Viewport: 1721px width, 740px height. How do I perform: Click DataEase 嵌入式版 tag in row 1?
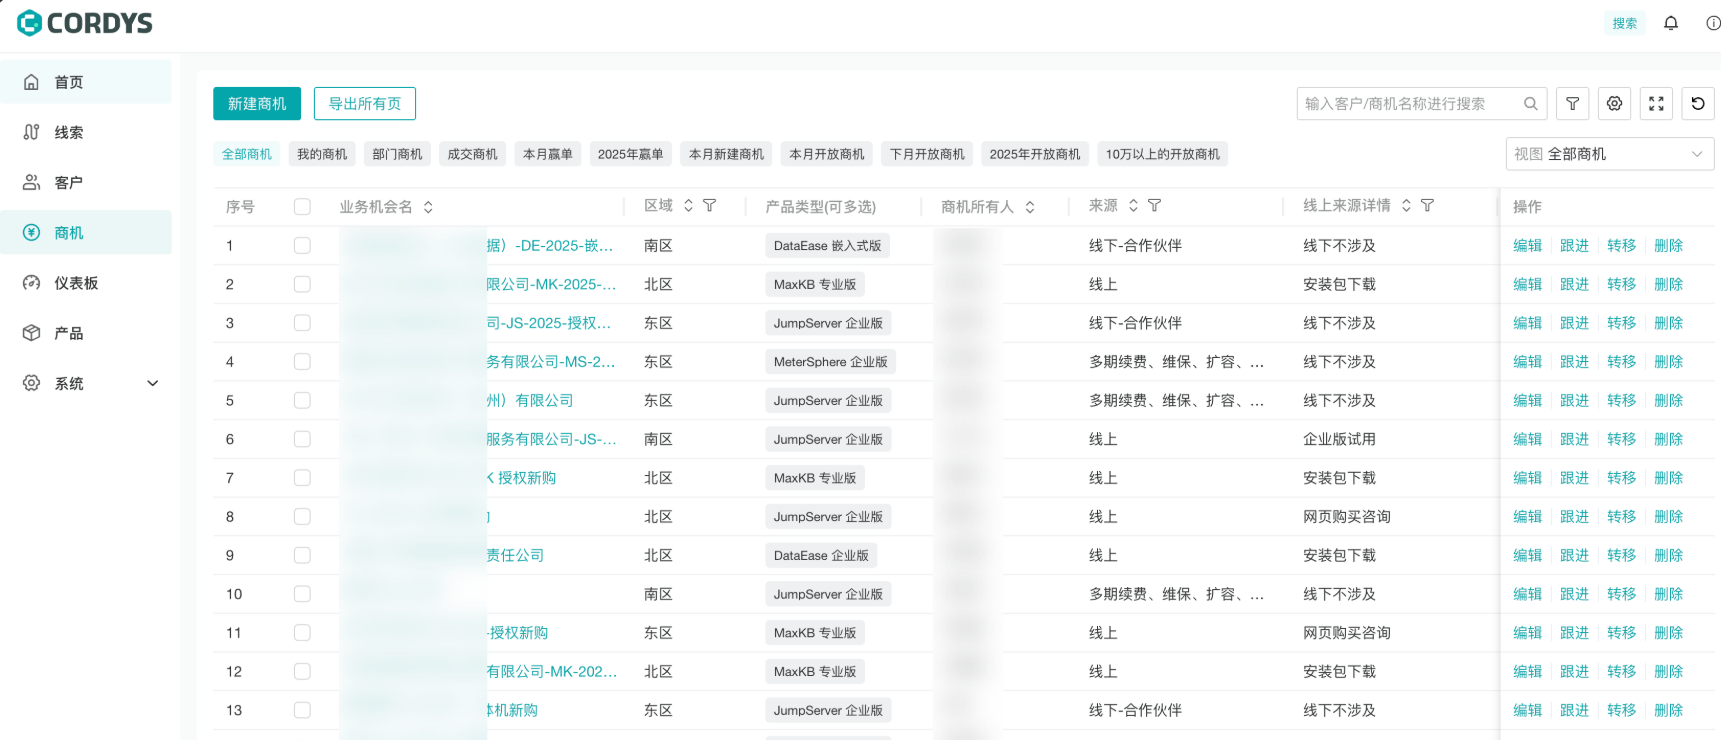(827, 246)
